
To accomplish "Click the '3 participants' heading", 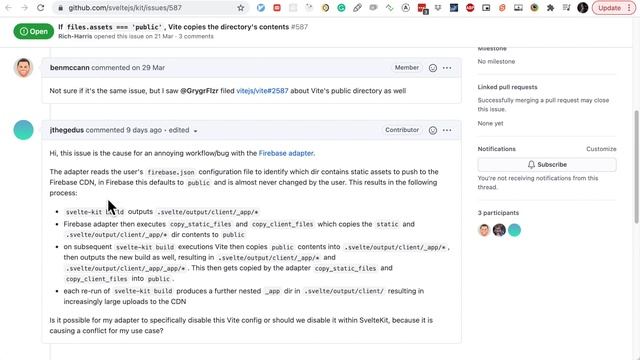I will 498,213.
